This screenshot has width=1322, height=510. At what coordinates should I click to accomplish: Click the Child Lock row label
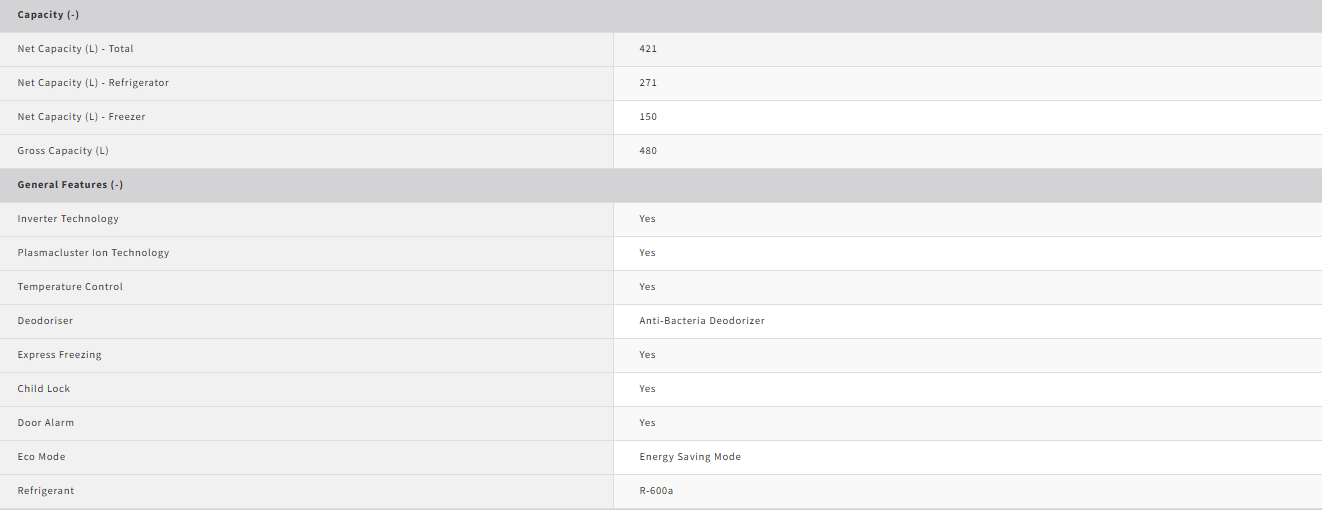click(44, 389)
